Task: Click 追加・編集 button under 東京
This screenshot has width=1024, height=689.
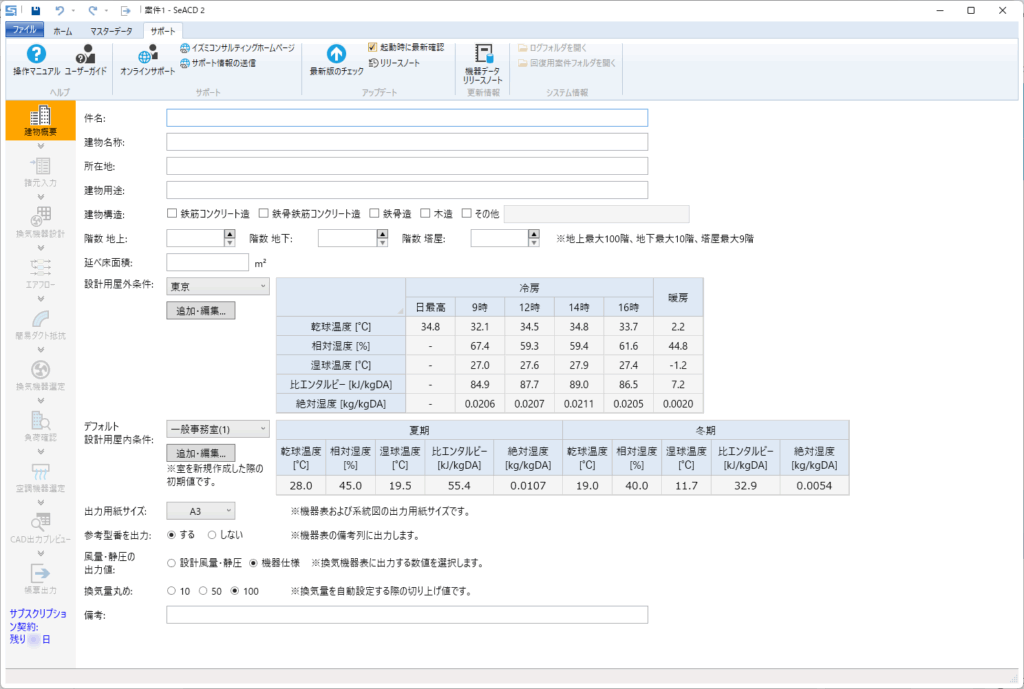Action: point(201,310)
